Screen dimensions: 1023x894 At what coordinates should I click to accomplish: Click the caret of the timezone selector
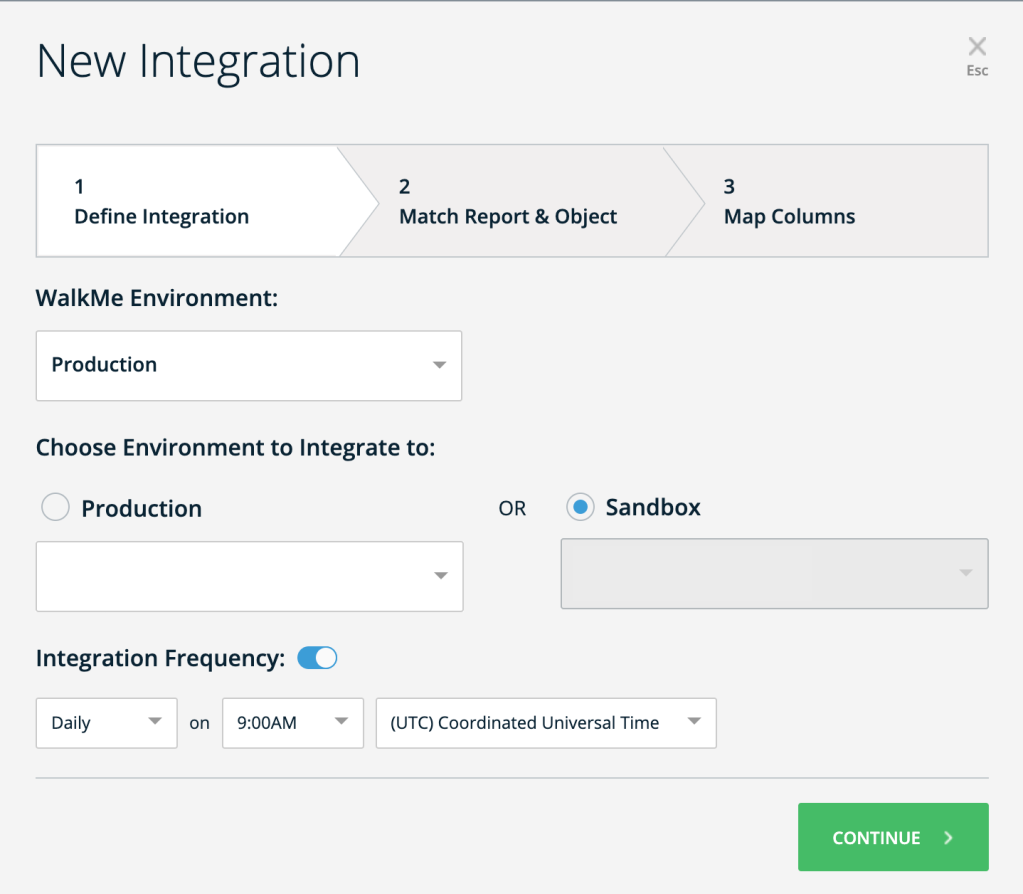click(693, 722)
